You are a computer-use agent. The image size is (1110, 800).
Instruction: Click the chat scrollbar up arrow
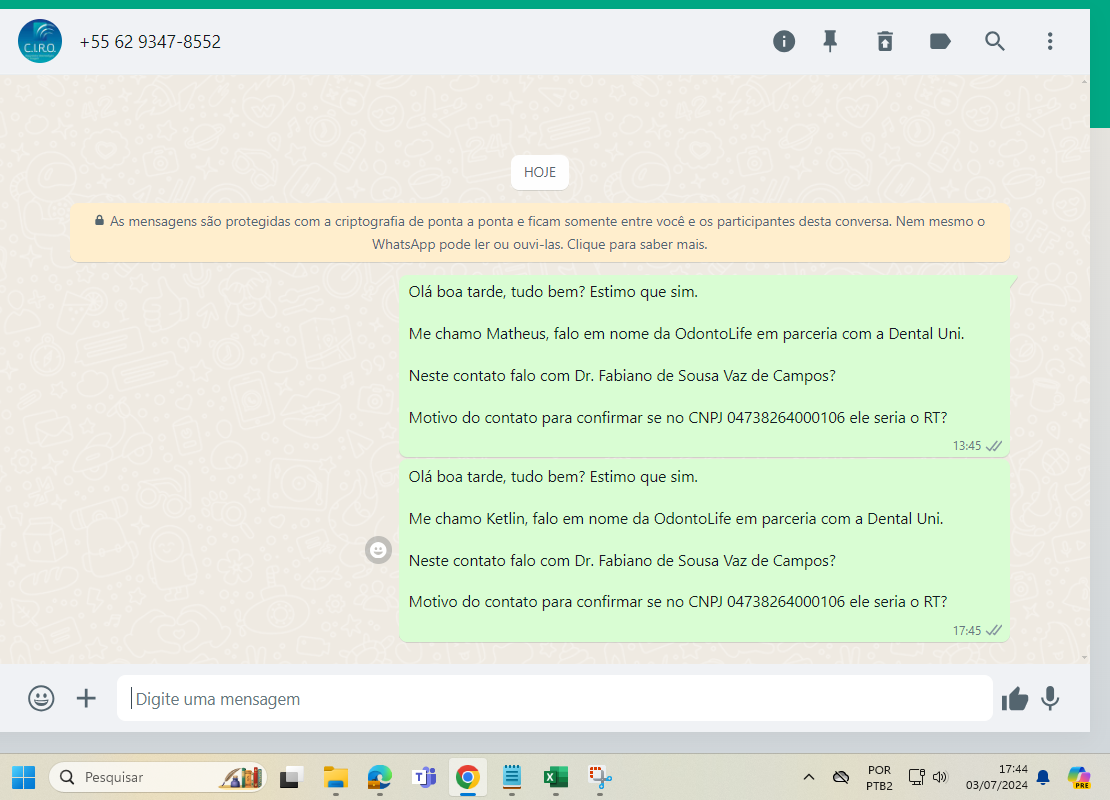[x=1085, y=81]
